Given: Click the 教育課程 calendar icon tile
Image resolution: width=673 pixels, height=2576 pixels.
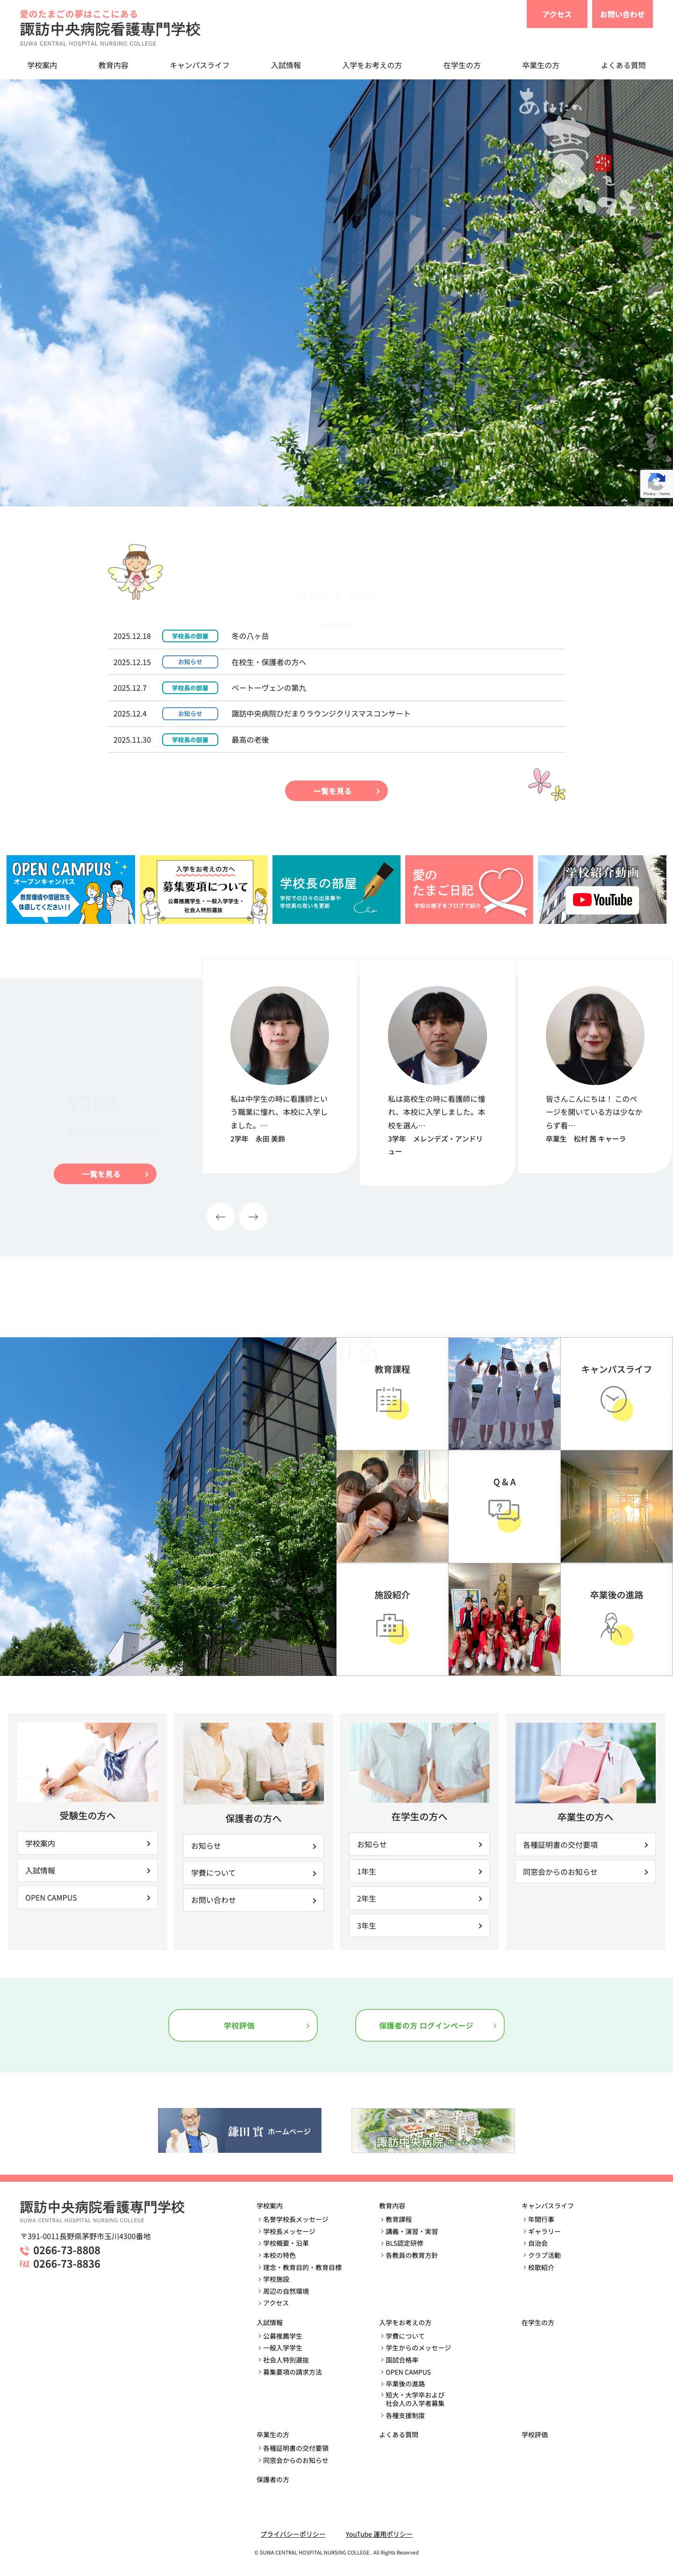Looking at the screenshot, I should [x=392, y=1393].
